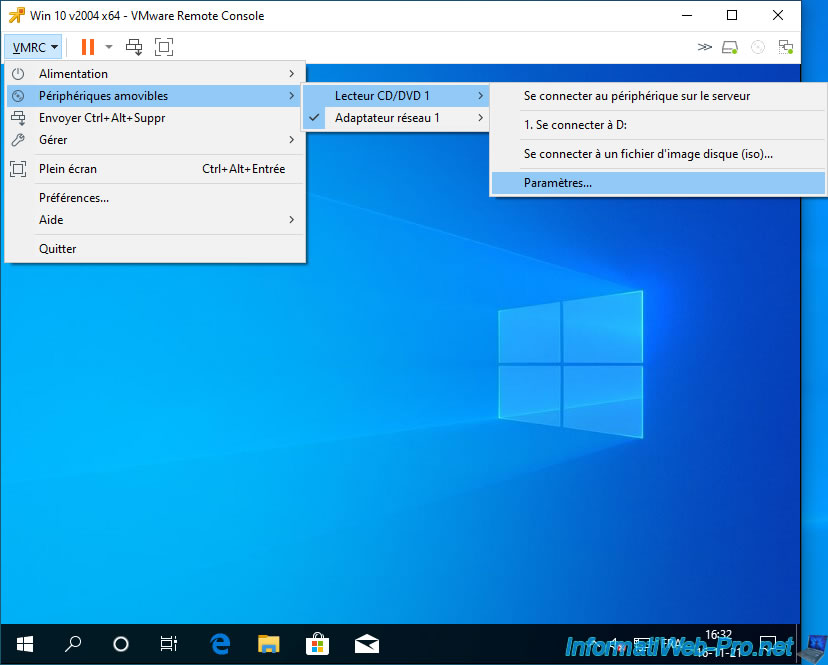Click the taskbar search magnifier icon
The width and height of the screenshot is (828, 665).
pyautogui.click(x=73, y=644)
